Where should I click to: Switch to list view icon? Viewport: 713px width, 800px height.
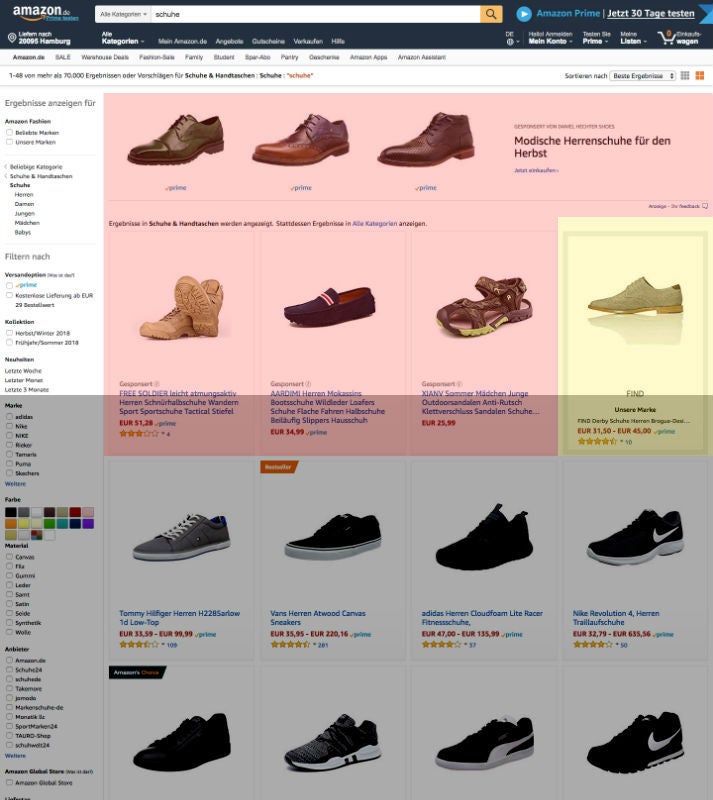click(685, 76)
